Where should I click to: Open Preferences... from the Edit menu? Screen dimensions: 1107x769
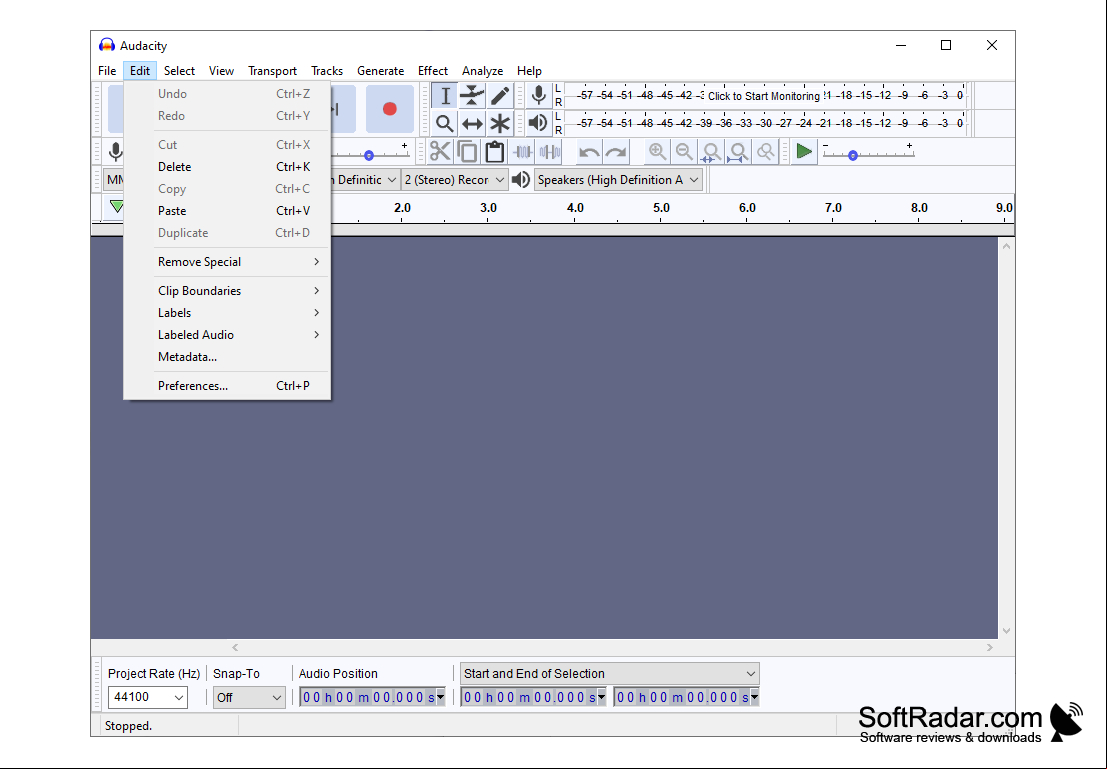(x=227, y=386)
